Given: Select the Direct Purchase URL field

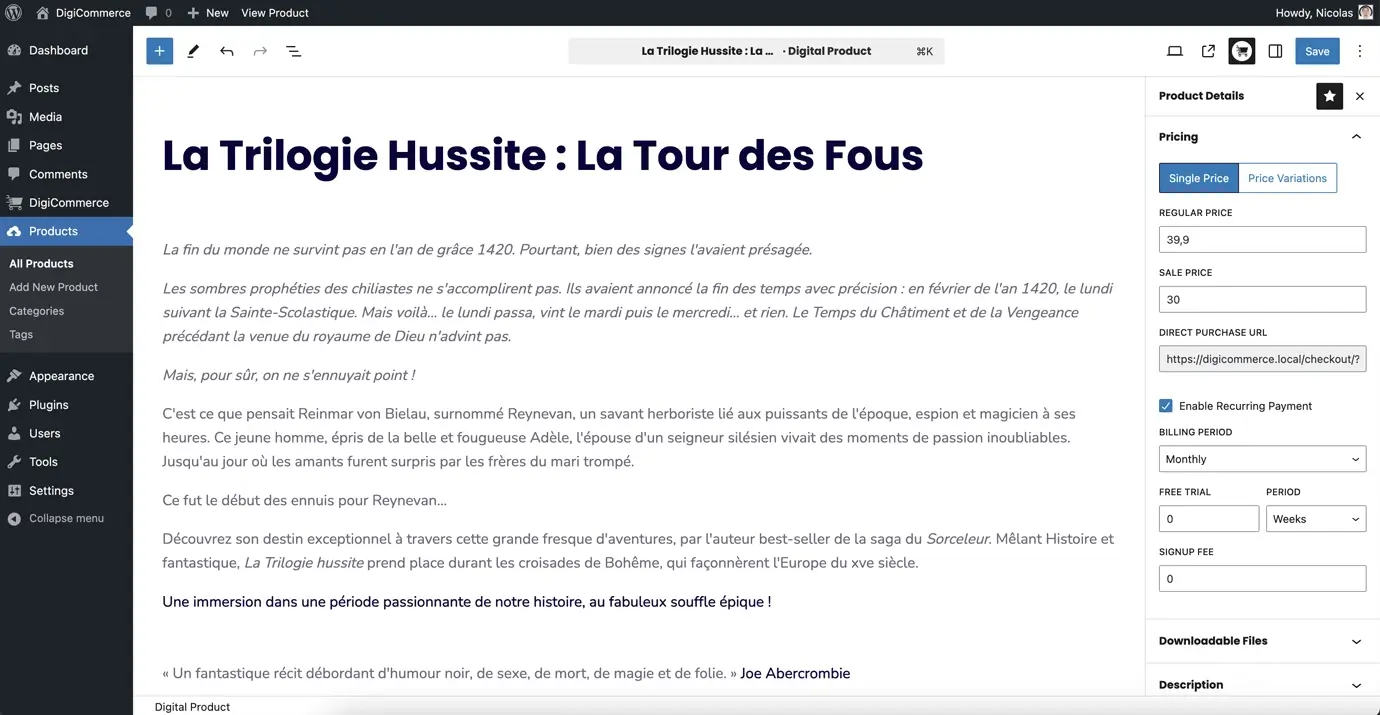Looking at the screenshot, I should tap(1262, 359).
